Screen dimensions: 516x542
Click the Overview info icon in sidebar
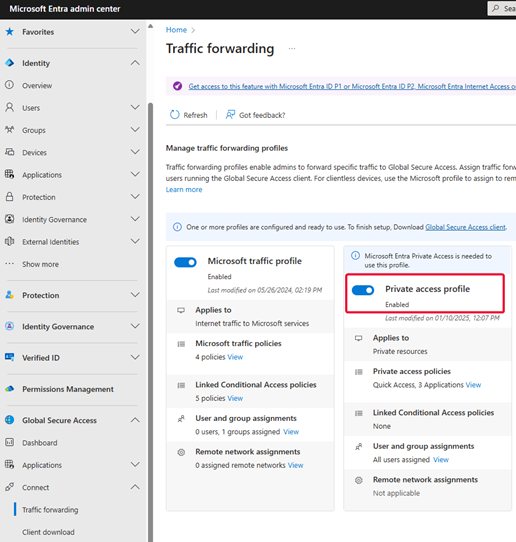[x=10, y=85]
